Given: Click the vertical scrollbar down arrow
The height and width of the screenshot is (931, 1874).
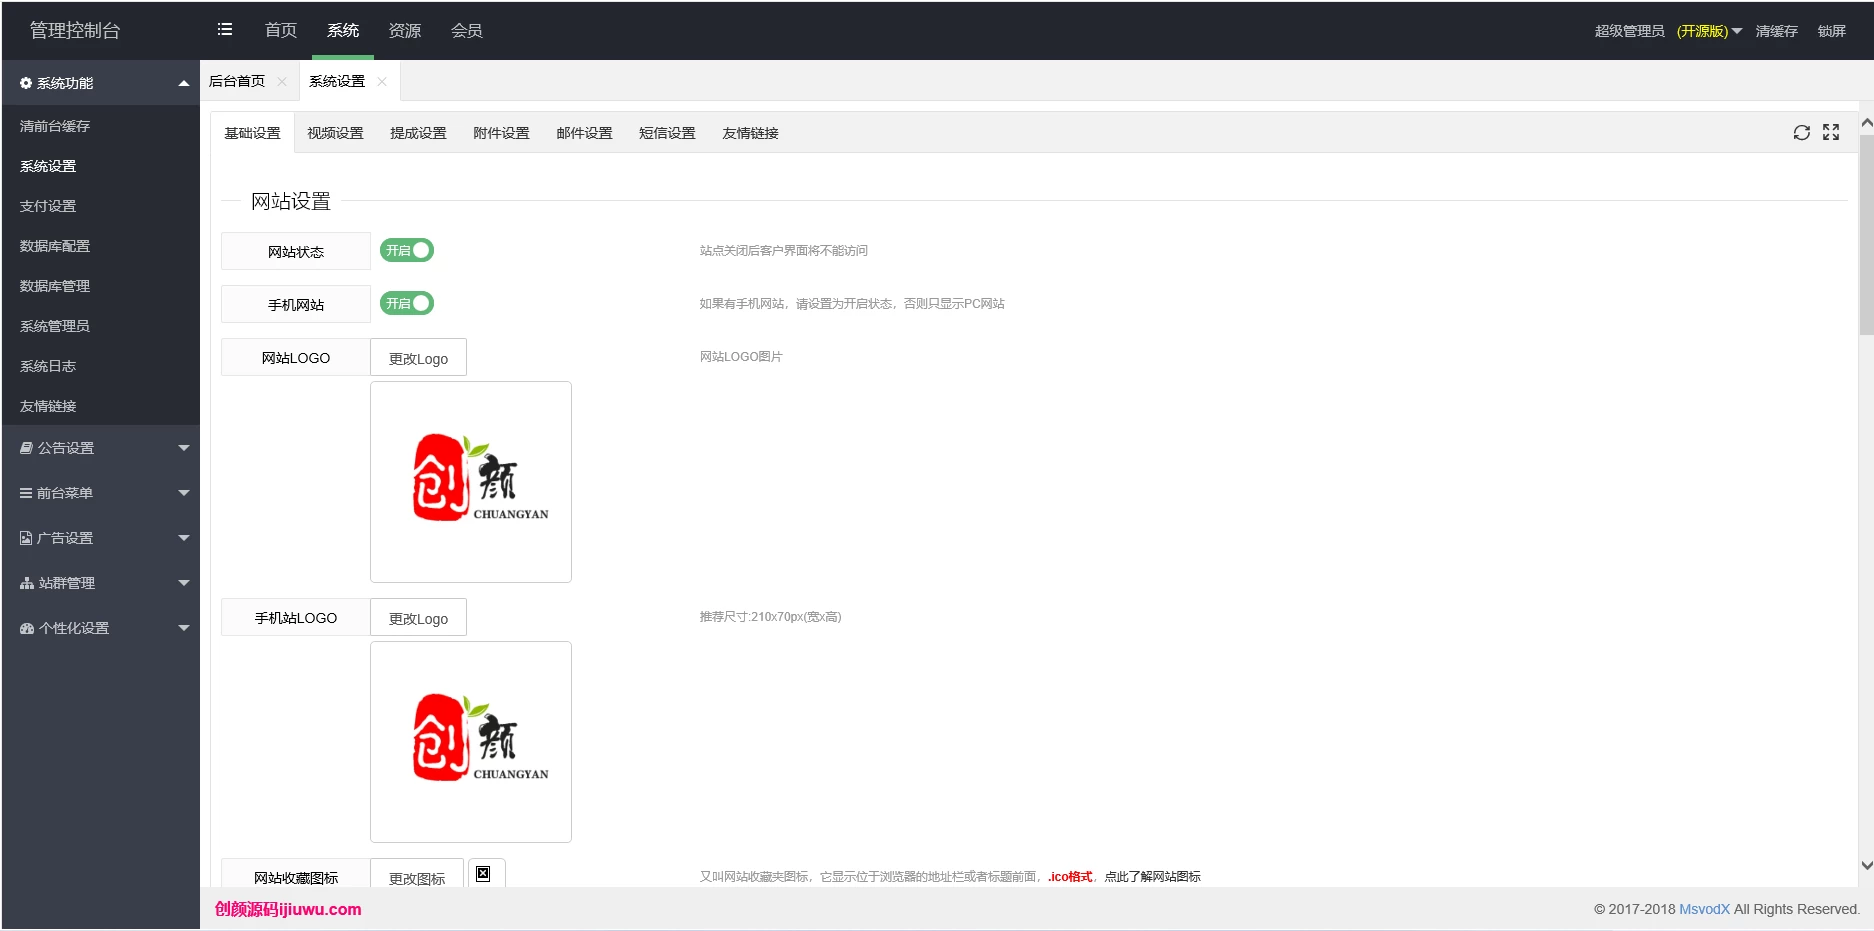Looking at the screenshot, I should 1866,865.
